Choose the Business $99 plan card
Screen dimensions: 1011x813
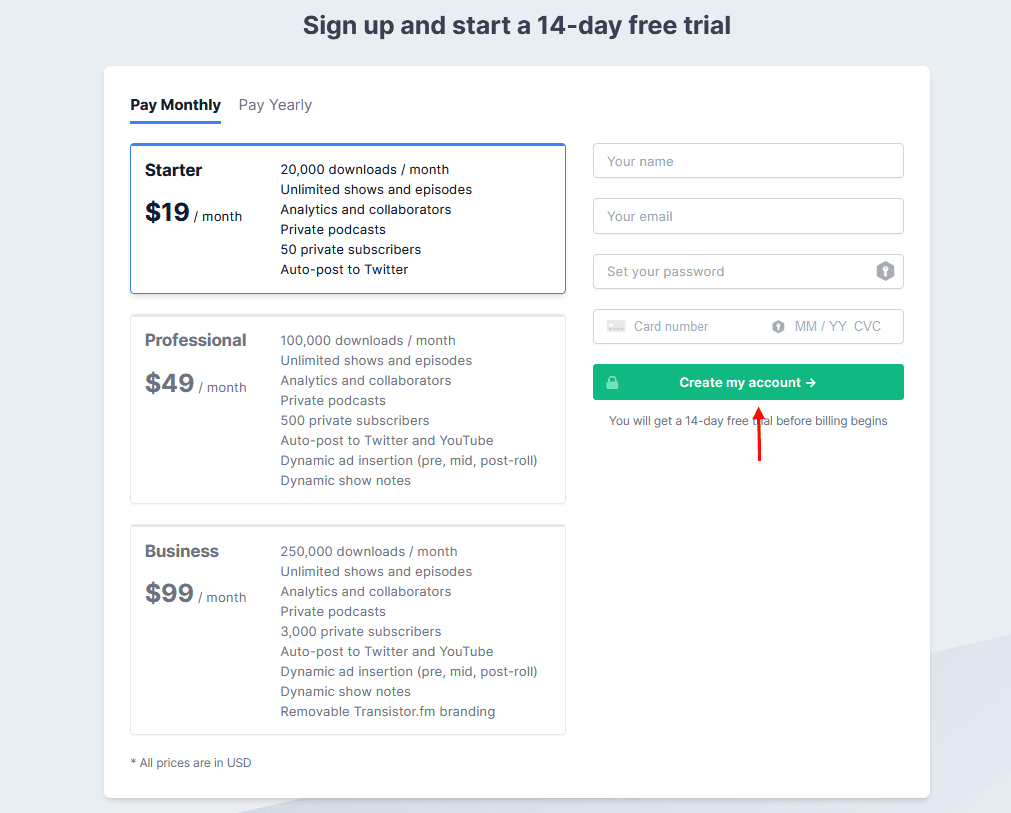[348, 629]
